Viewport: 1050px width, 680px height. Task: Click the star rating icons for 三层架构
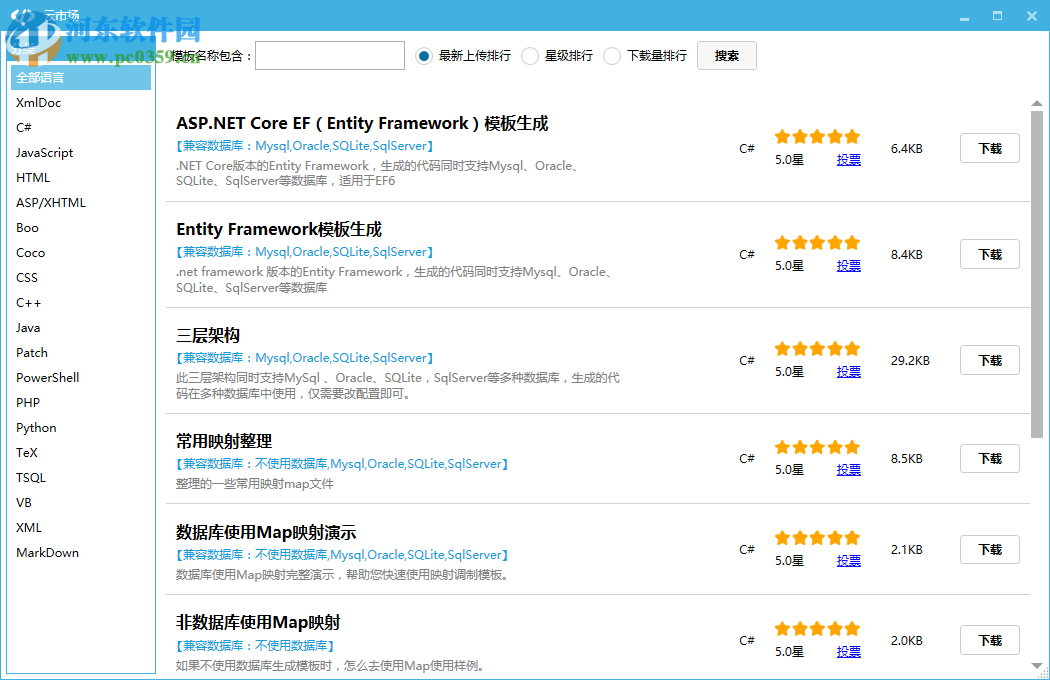(817, 348)
